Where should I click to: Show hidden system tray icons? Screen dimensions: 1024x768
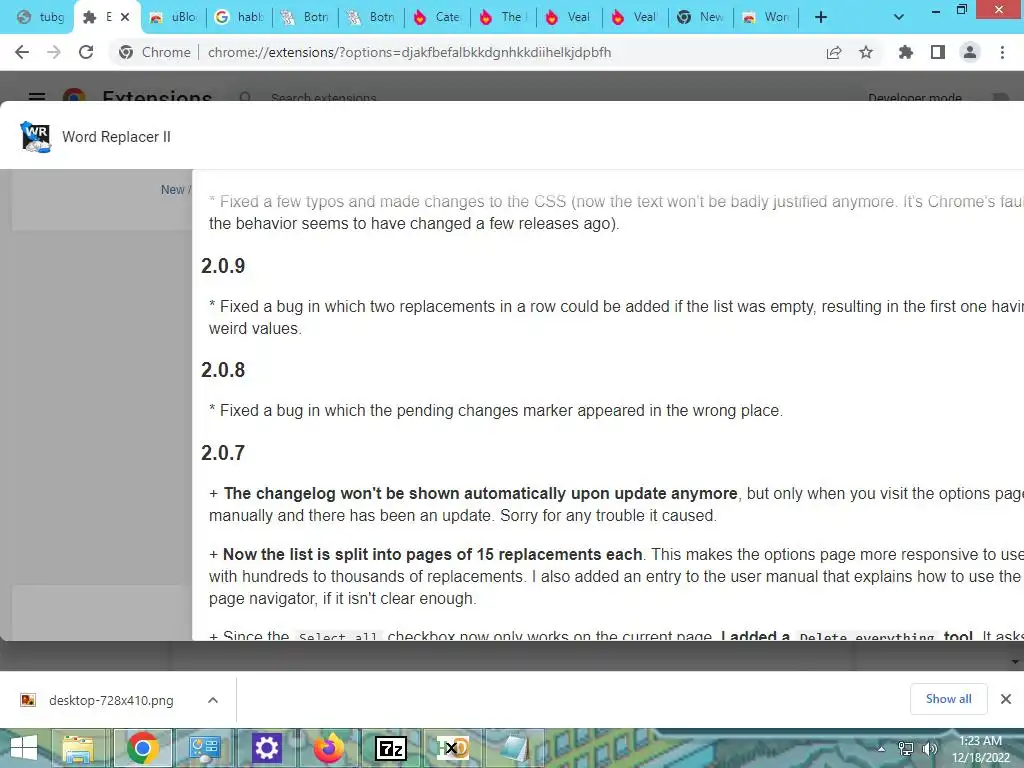coord(881,748)
